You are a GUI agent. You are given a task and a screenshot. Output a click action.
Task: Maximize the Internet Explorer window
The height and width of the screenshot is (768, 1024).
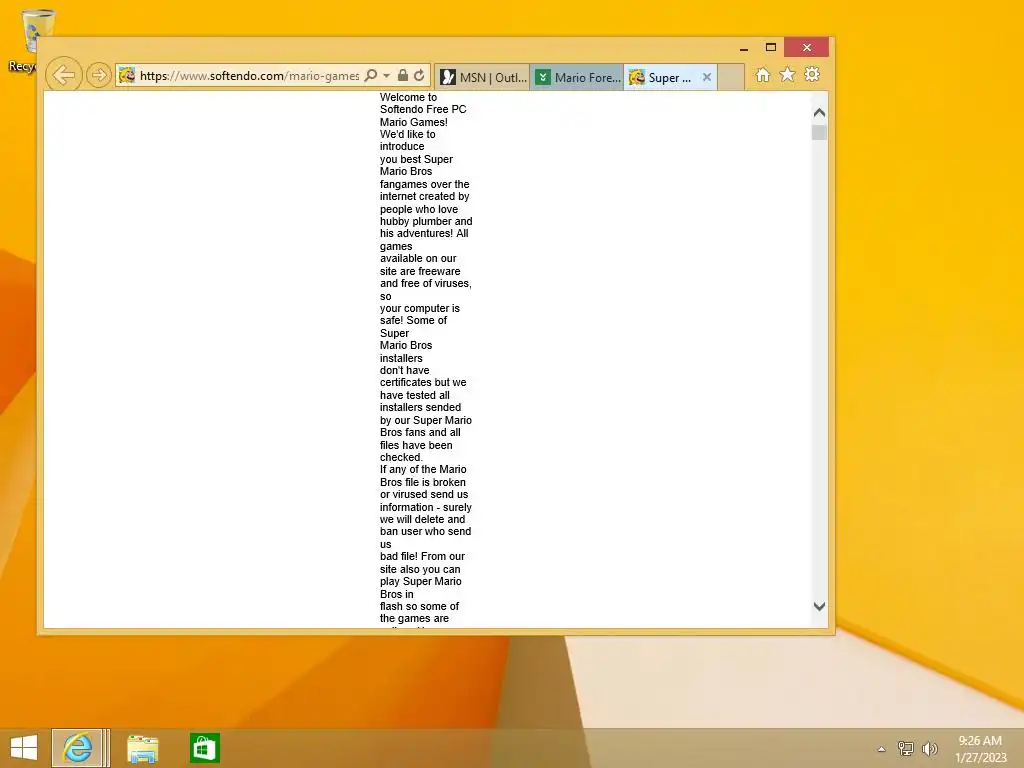[771, 47]
